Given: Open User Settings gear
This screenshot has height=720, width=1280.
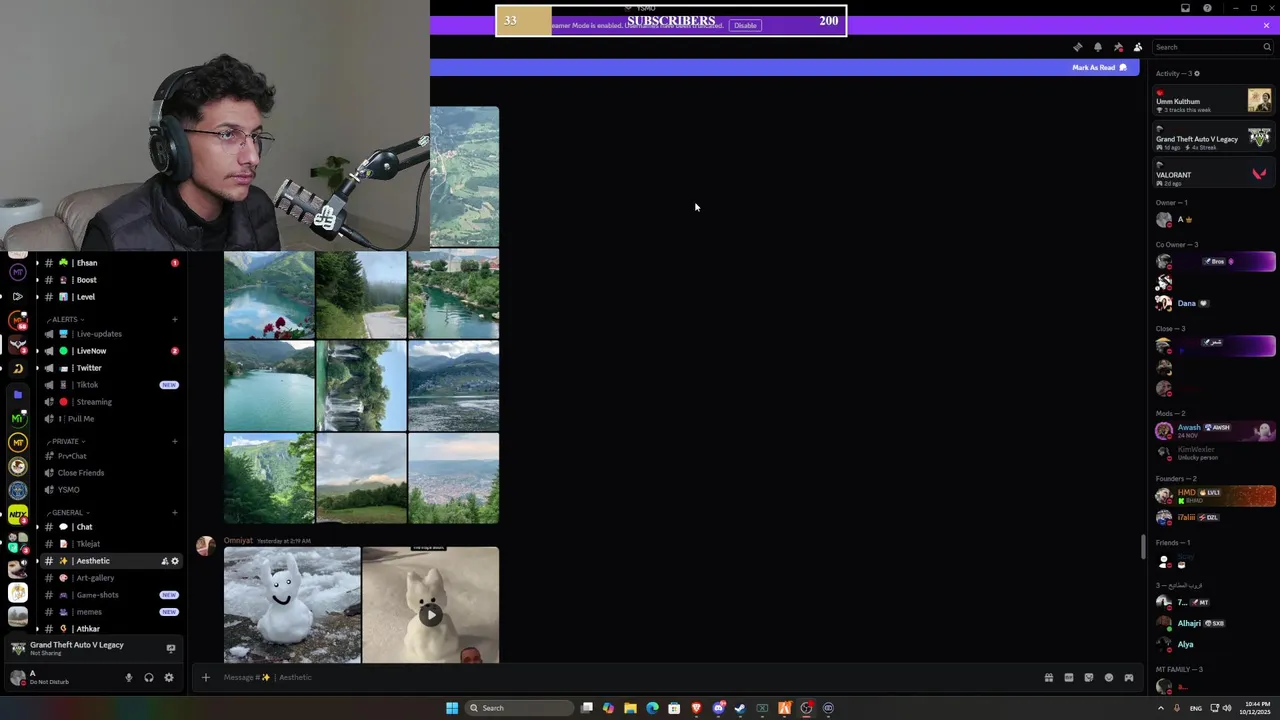Looking at the screenshot, I should tap(169, 678).
